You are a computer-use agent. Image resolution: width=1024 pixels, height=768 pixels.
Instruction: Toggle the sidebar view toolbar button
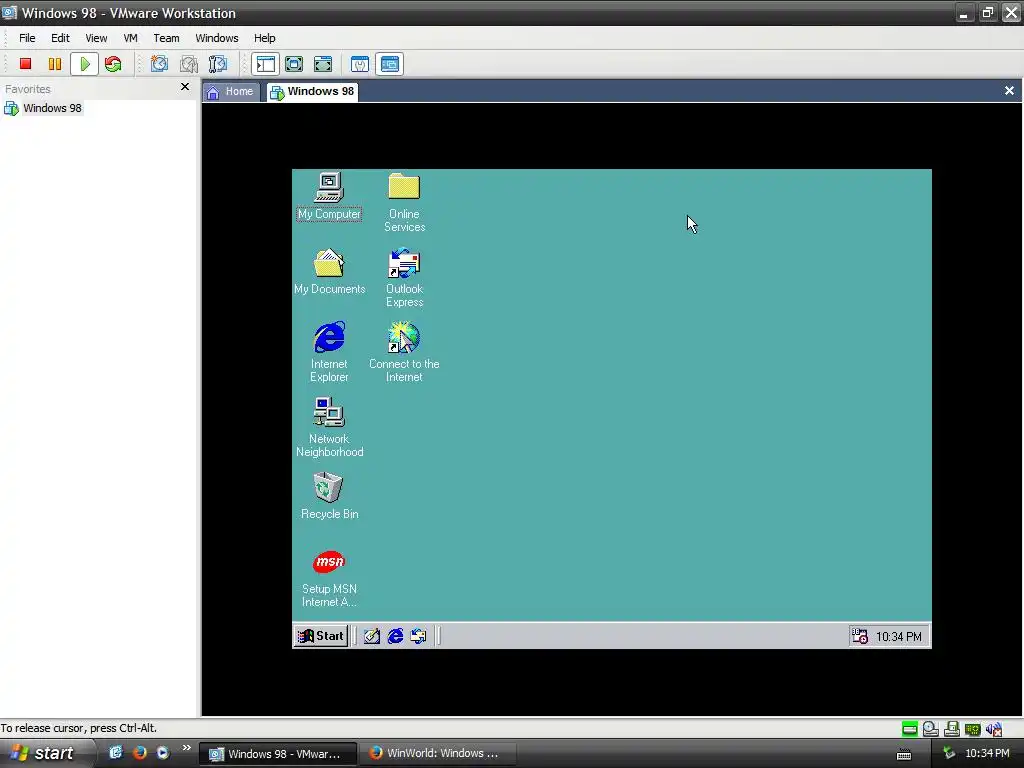265,64
